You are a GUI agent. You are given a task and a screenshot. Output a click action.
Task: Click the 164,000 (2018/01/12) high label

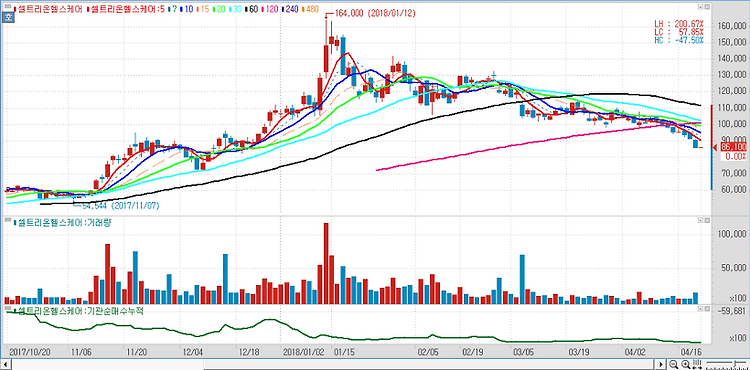coord(375,14)
